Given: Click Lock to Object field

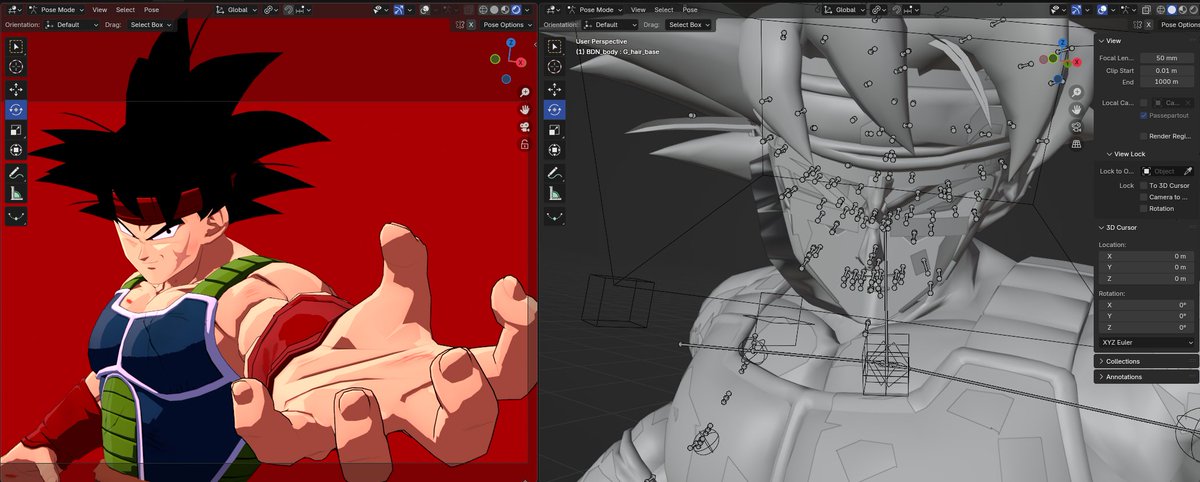Looking at the screenshot, I should 1160,171.
